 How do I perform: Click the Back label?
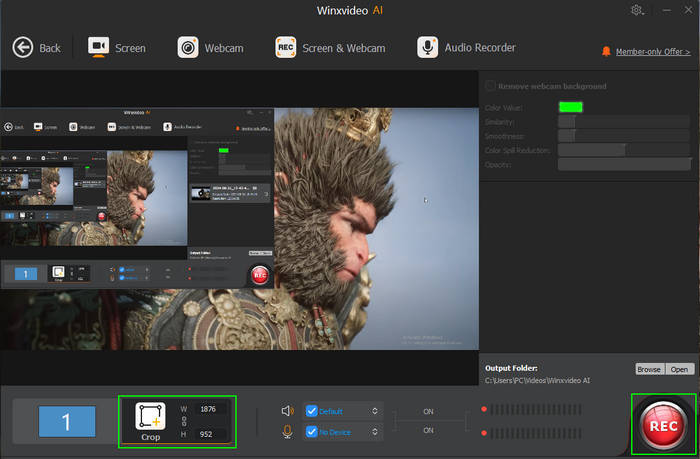coord(50,48)
